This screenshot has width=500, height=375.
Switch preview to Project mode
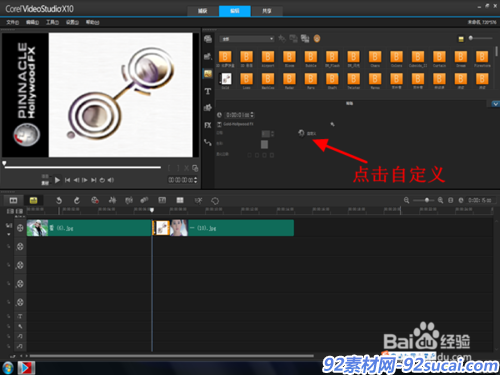(x=45, y=176)
